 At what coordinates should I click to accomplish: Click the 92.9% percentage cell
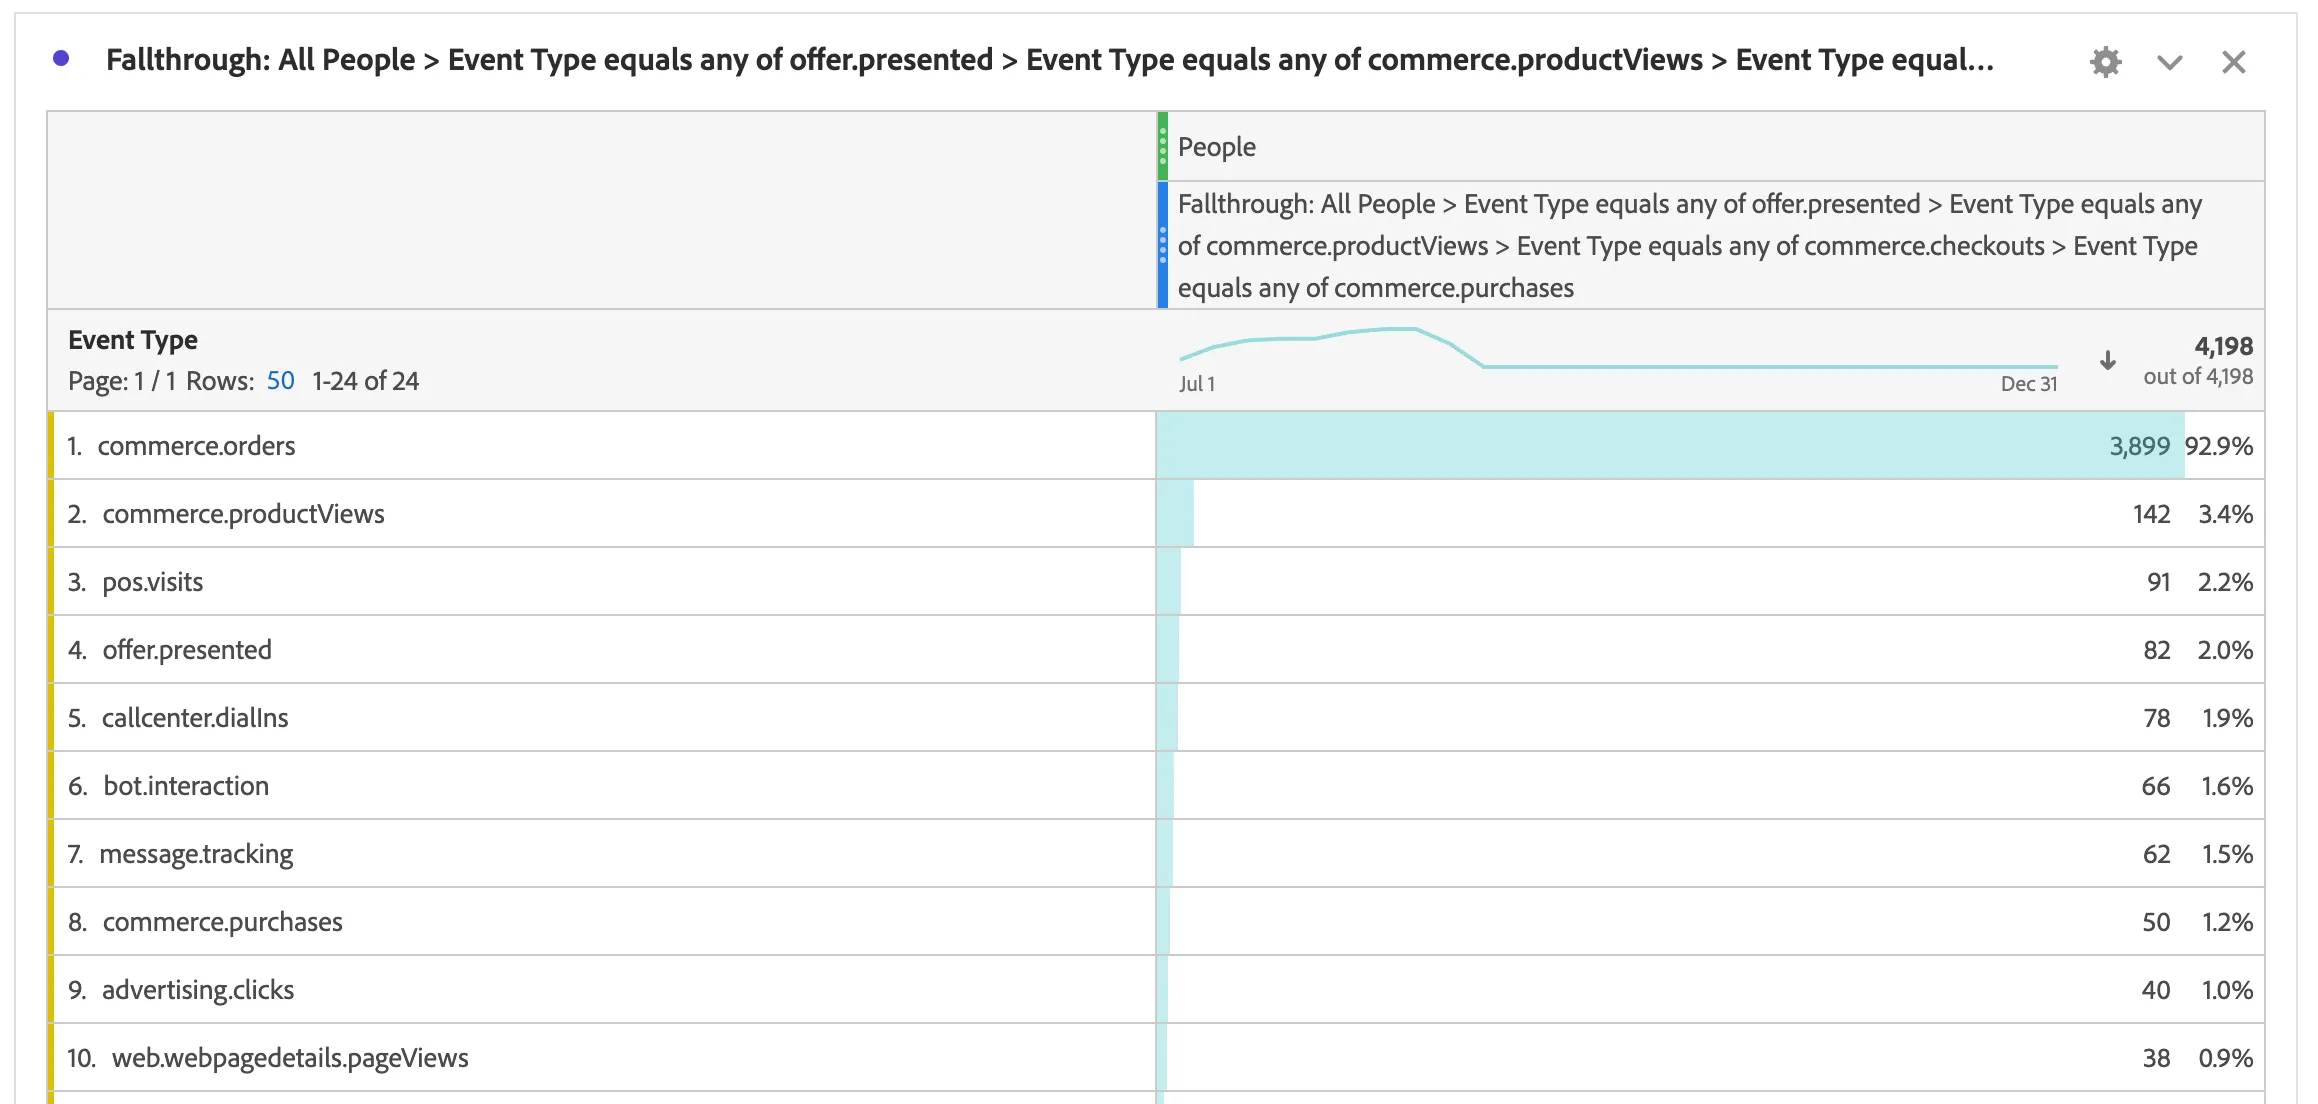pos(2219,446)
